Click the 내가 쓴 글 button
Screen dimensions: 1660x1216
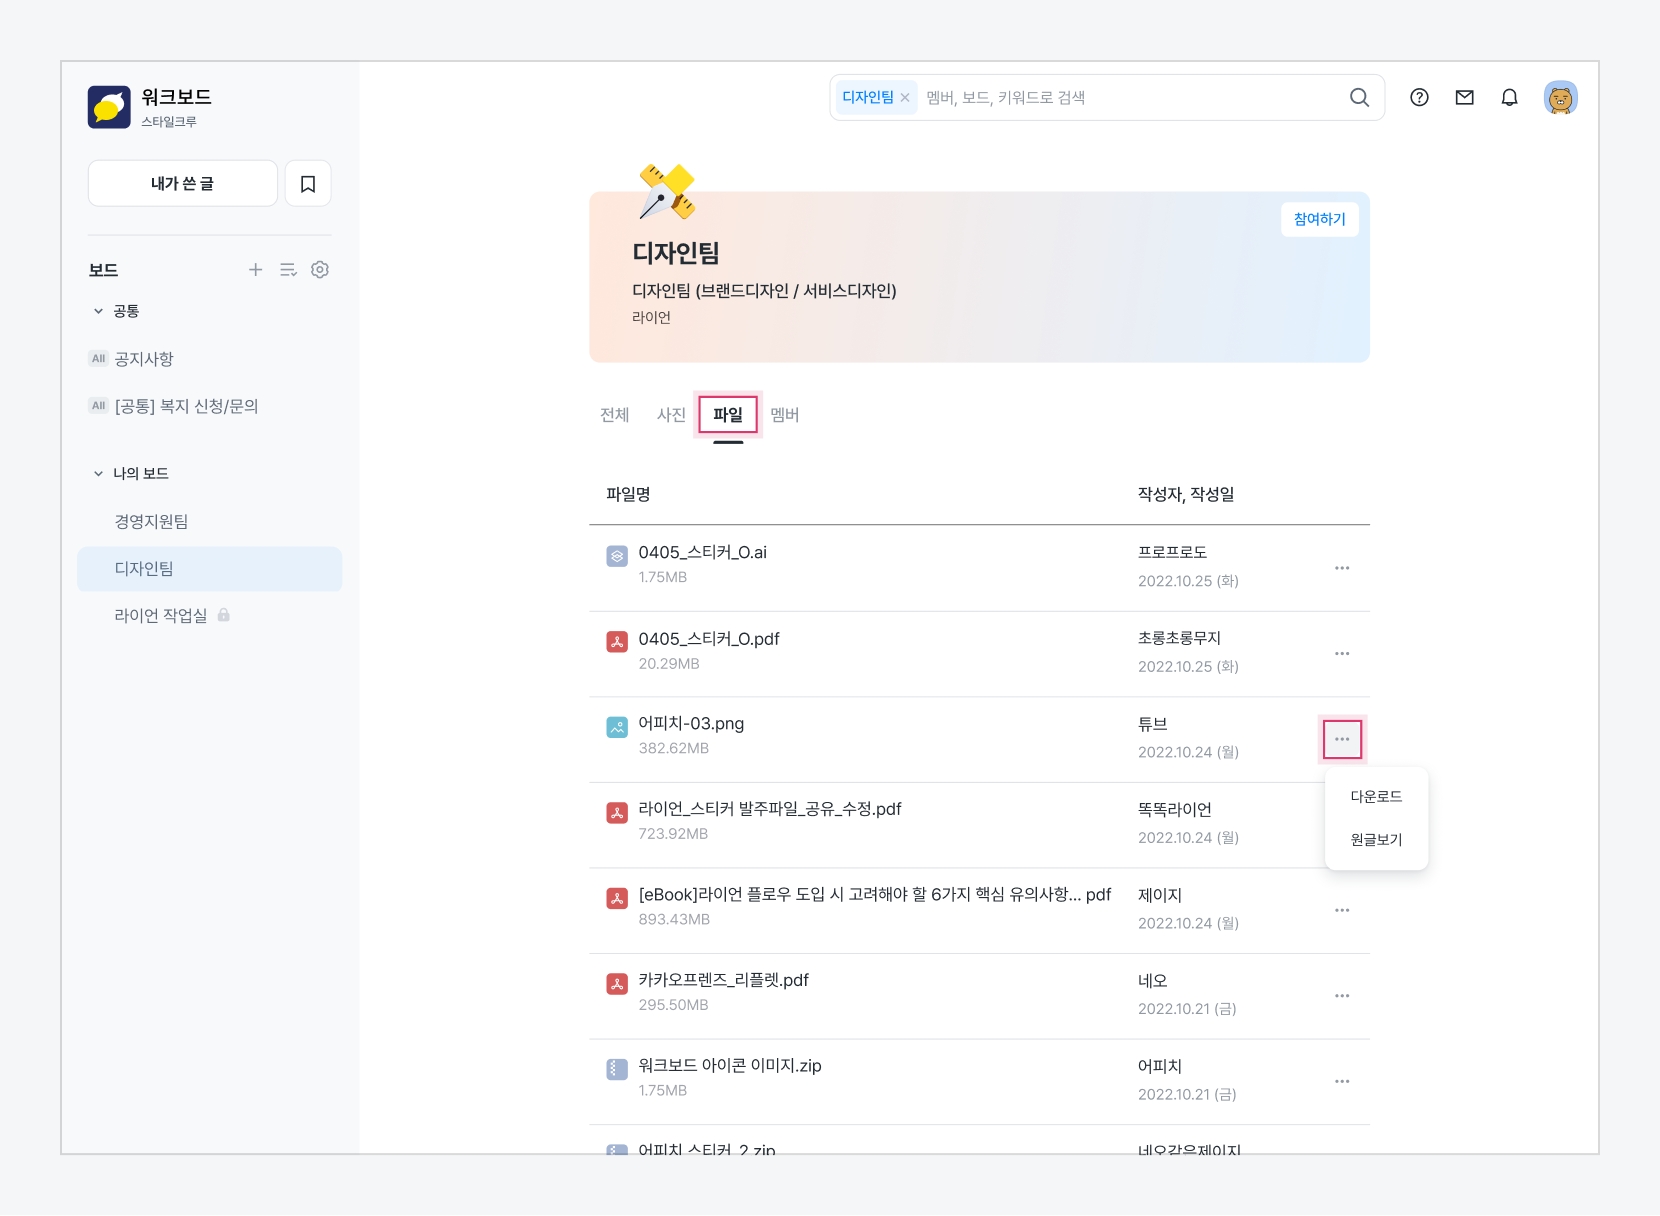(182, 184)
